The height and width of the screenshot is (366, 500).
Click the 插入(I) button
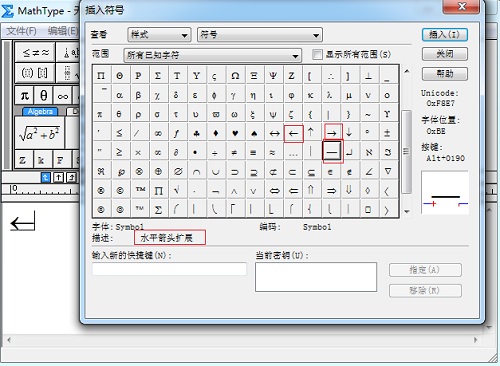pyautogui.click(x=445, y=34)
